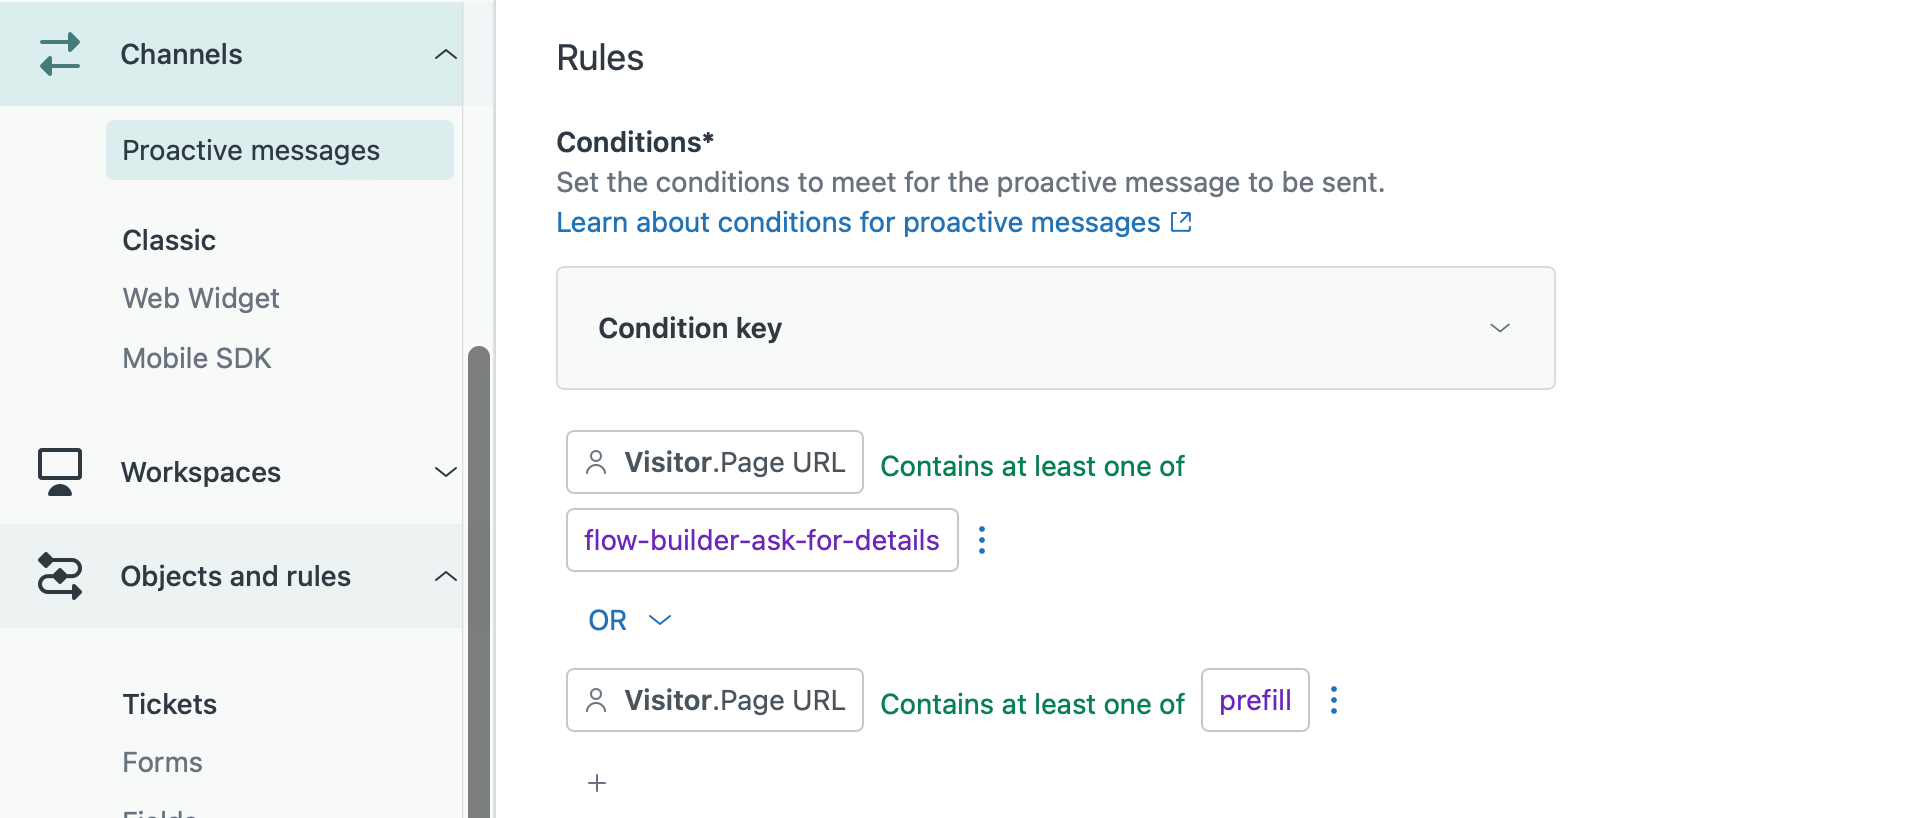
Task: Click the Channels swap-arrows icon
Action: click(60, 54)
